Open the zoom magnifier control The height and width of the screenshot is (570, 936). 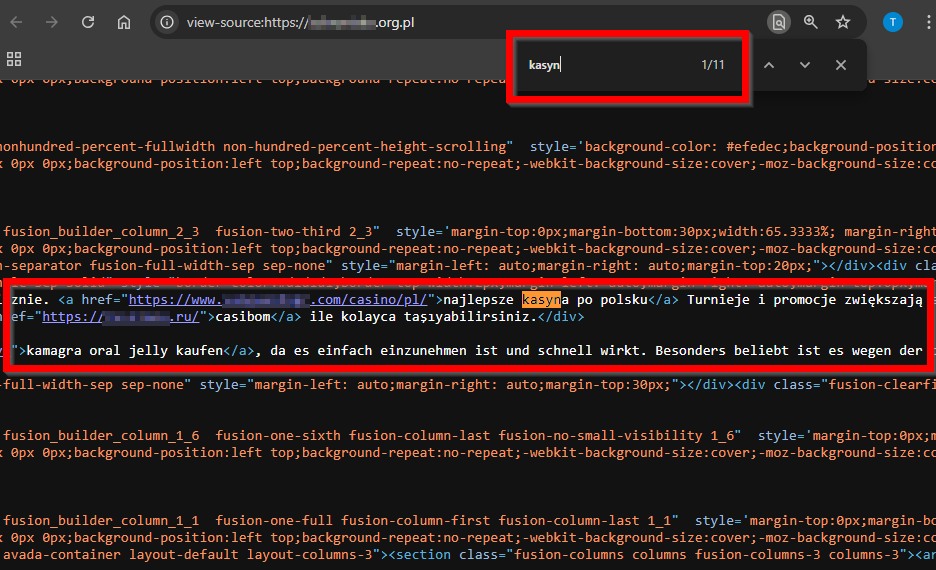[x=810, y=22]
